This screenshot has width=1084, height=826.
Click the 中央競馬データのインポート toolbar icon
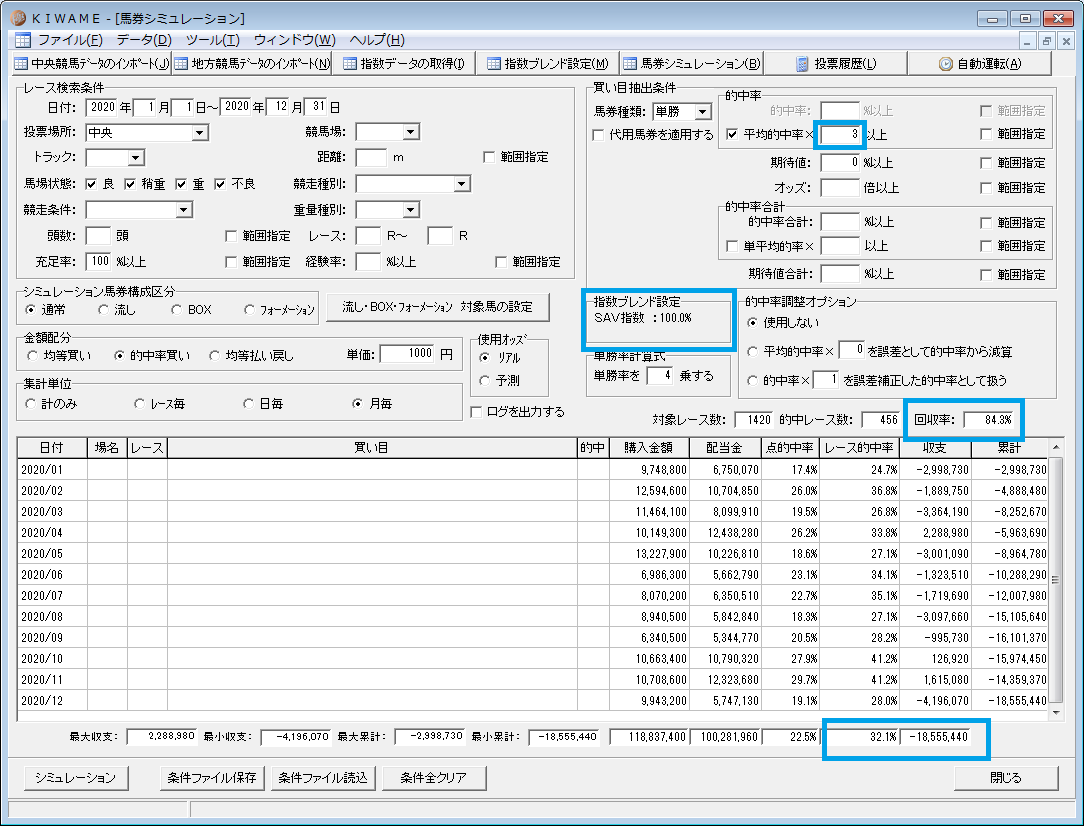pyautogui.click(x=21, y=64)
